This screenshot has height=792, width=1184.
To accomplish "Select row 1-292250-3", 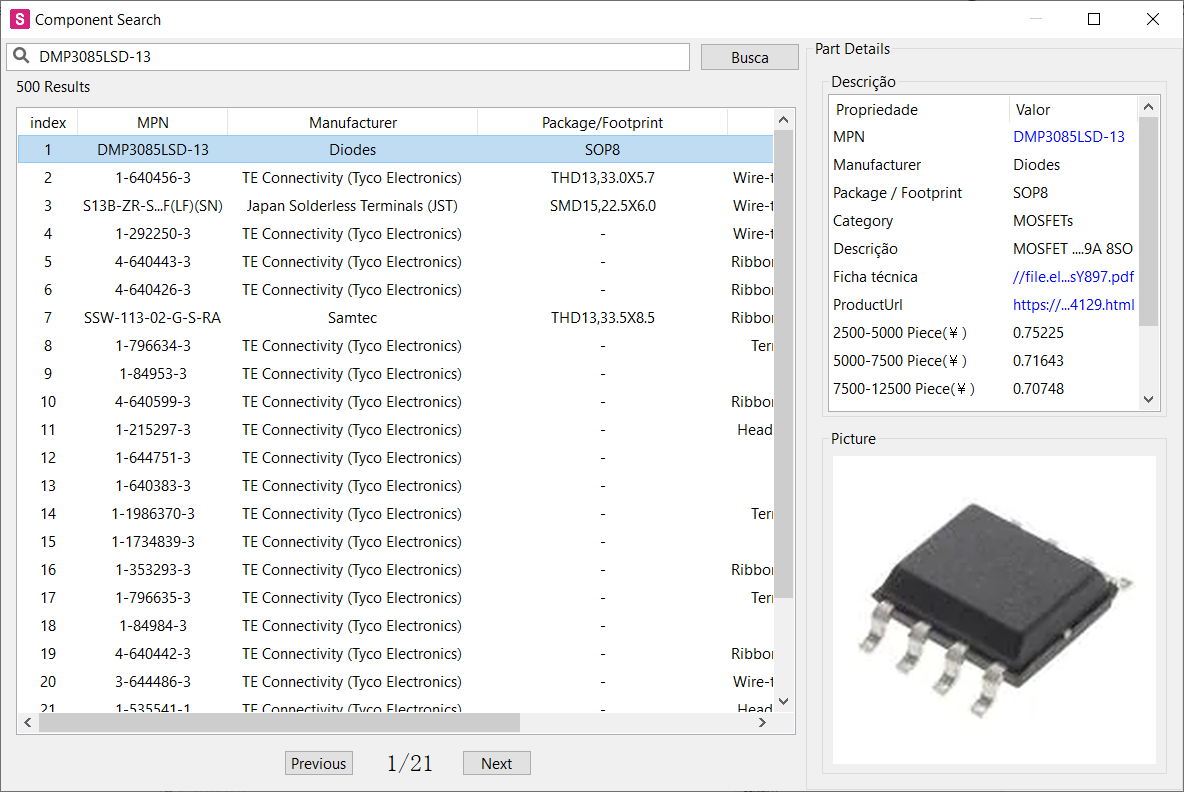I will pos(396,234).
